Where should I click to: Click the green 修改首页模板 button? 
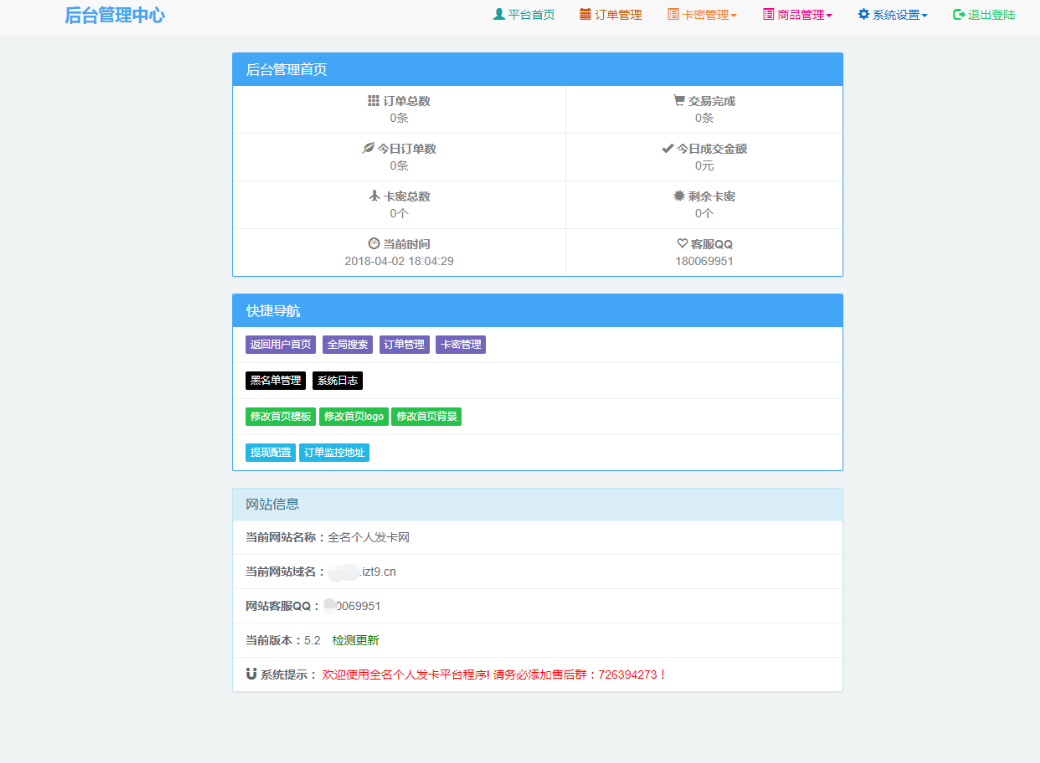(x=281, y=416)
